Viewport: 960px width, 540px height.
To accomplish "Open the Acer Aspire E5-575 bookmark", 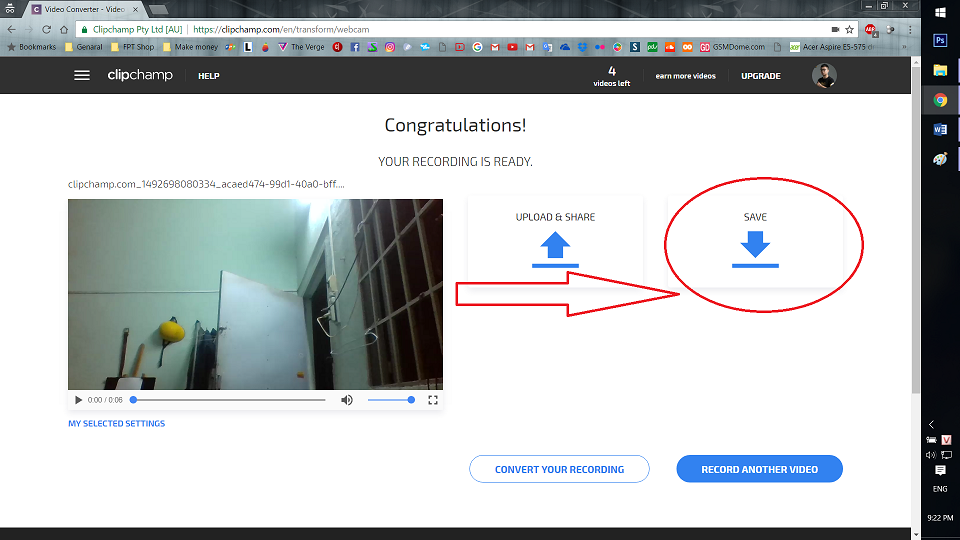I will point(832,47).
